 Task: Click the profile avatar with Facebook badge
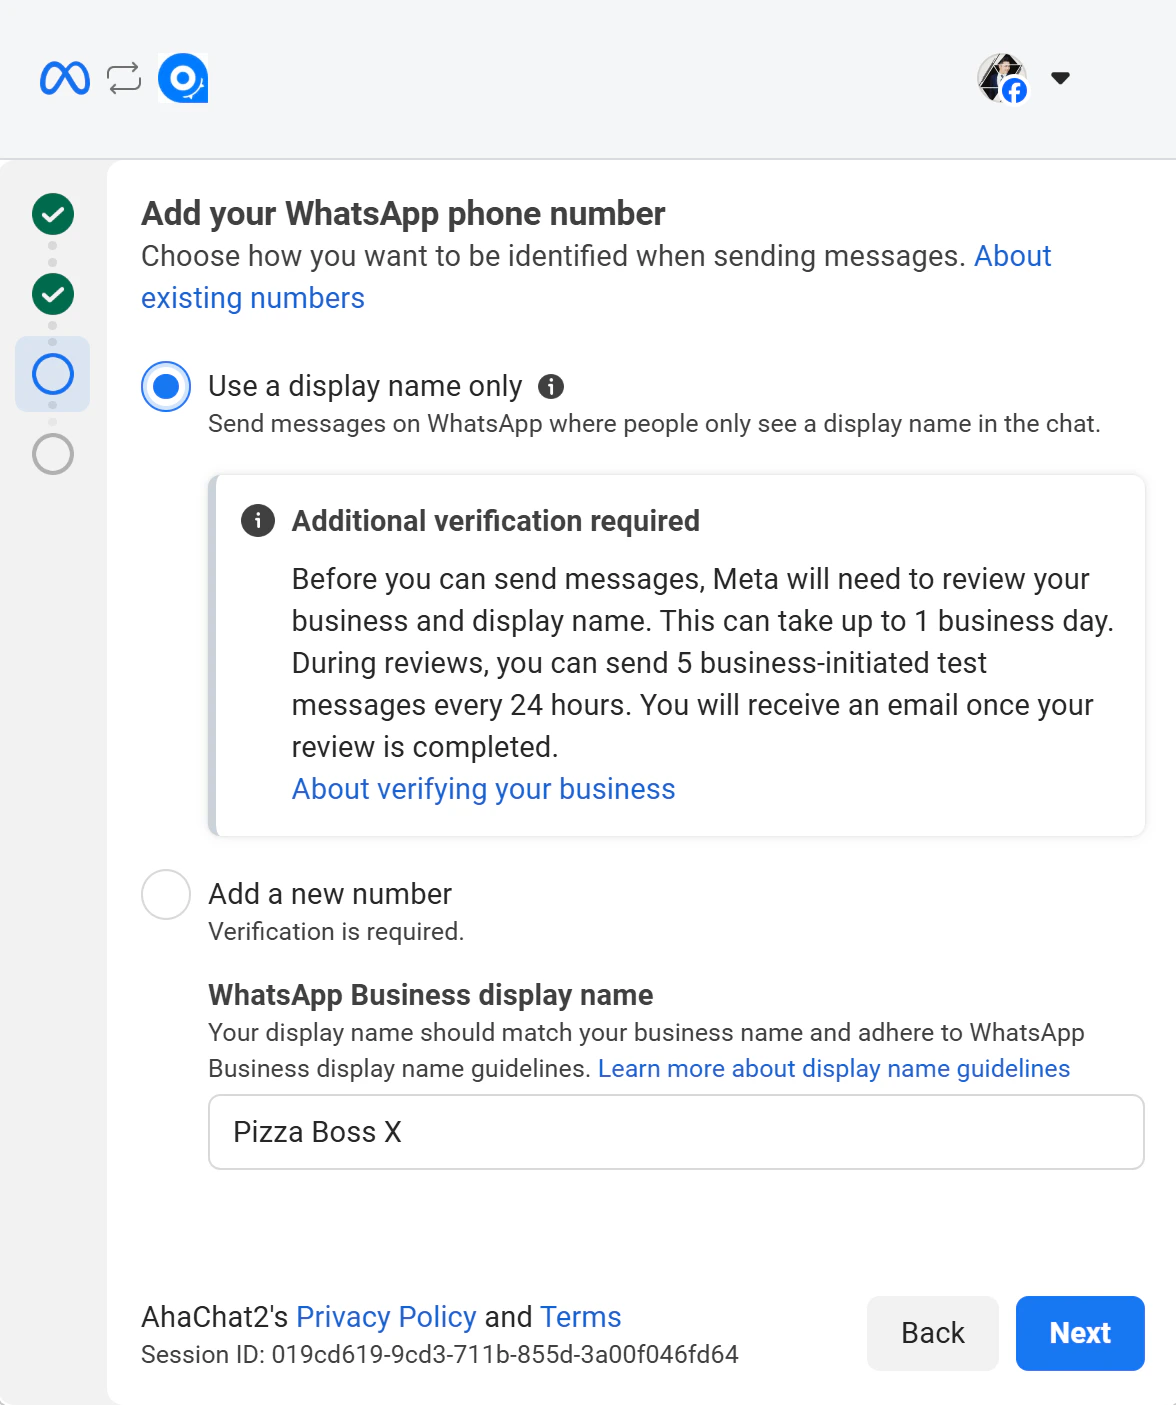pos(1002,78)
